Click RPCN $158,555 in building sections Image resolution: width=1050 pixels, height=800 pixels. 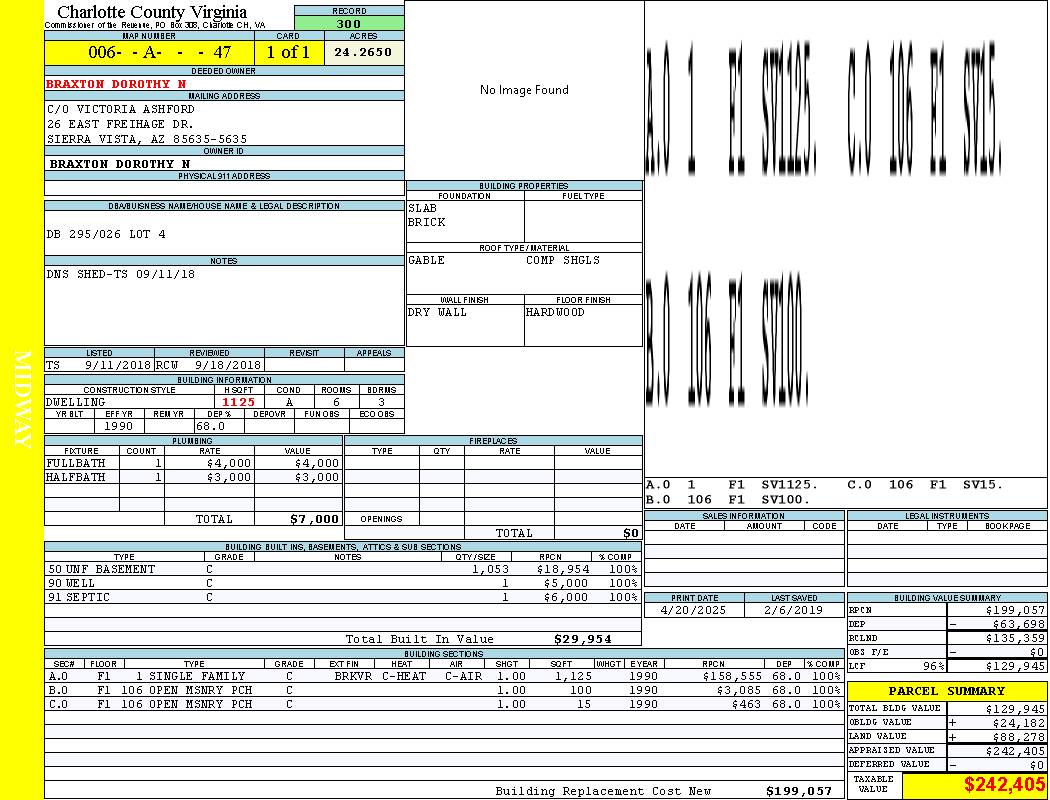click(733, 676)
